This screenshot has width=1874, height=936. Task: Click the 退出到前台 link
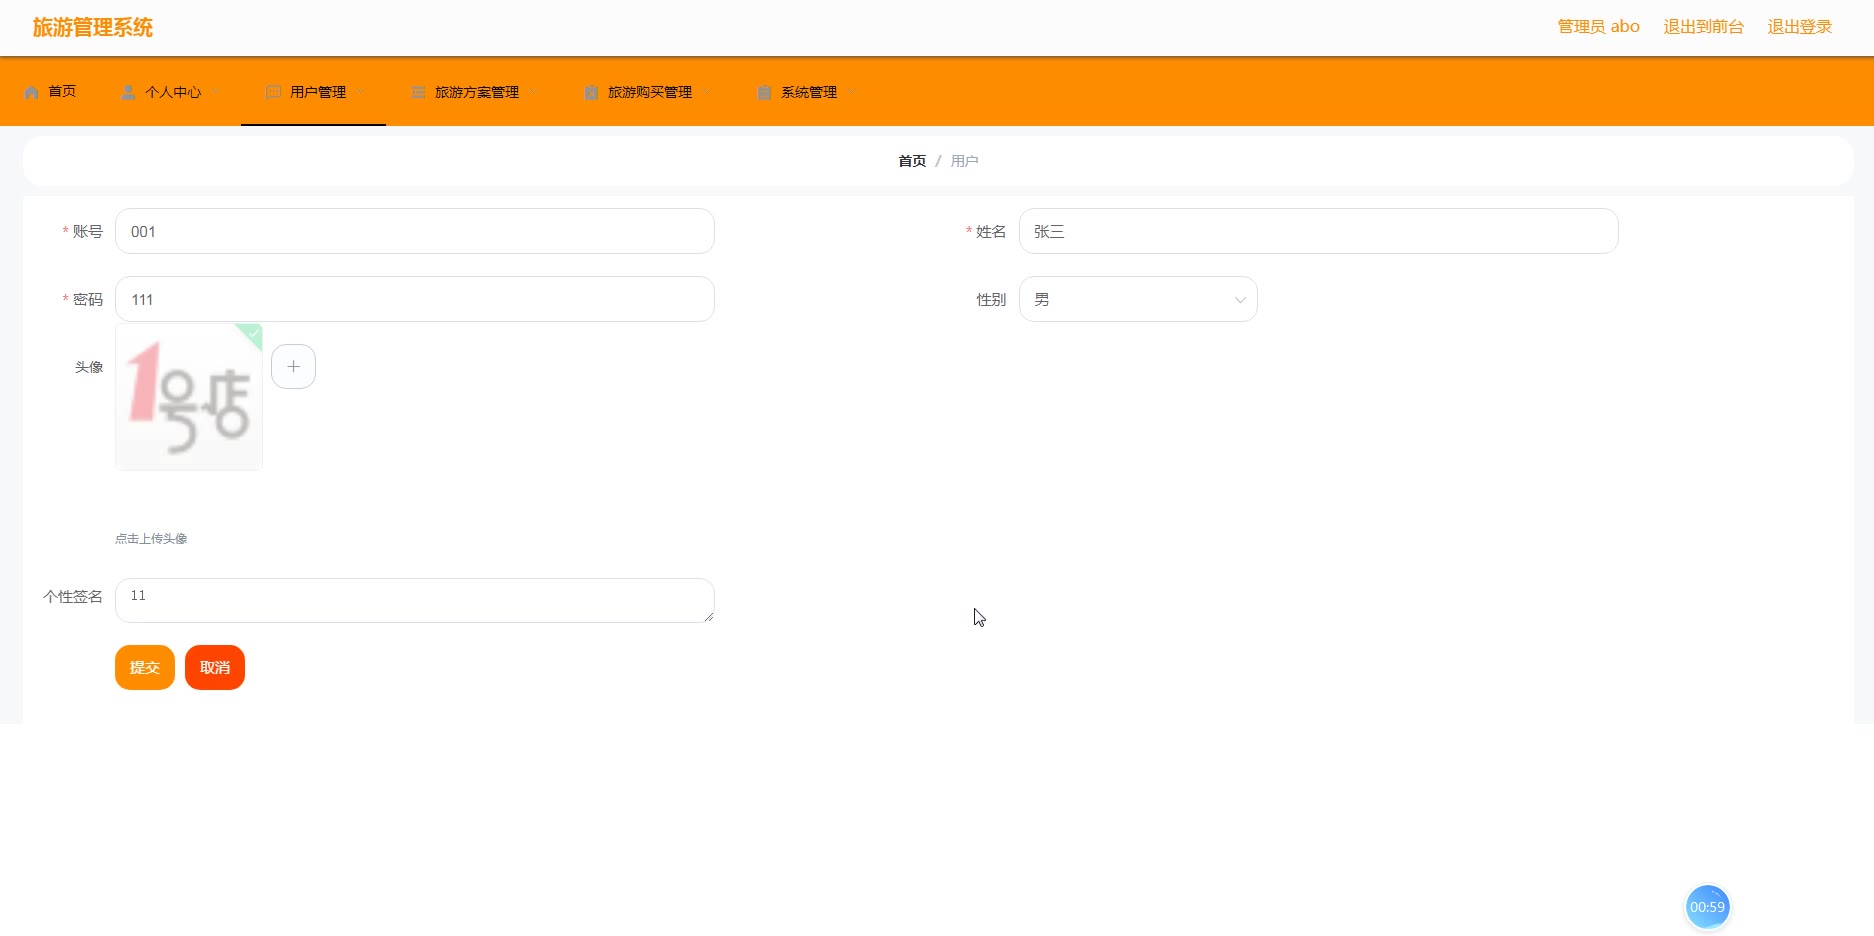click(x=1703, y=27)
